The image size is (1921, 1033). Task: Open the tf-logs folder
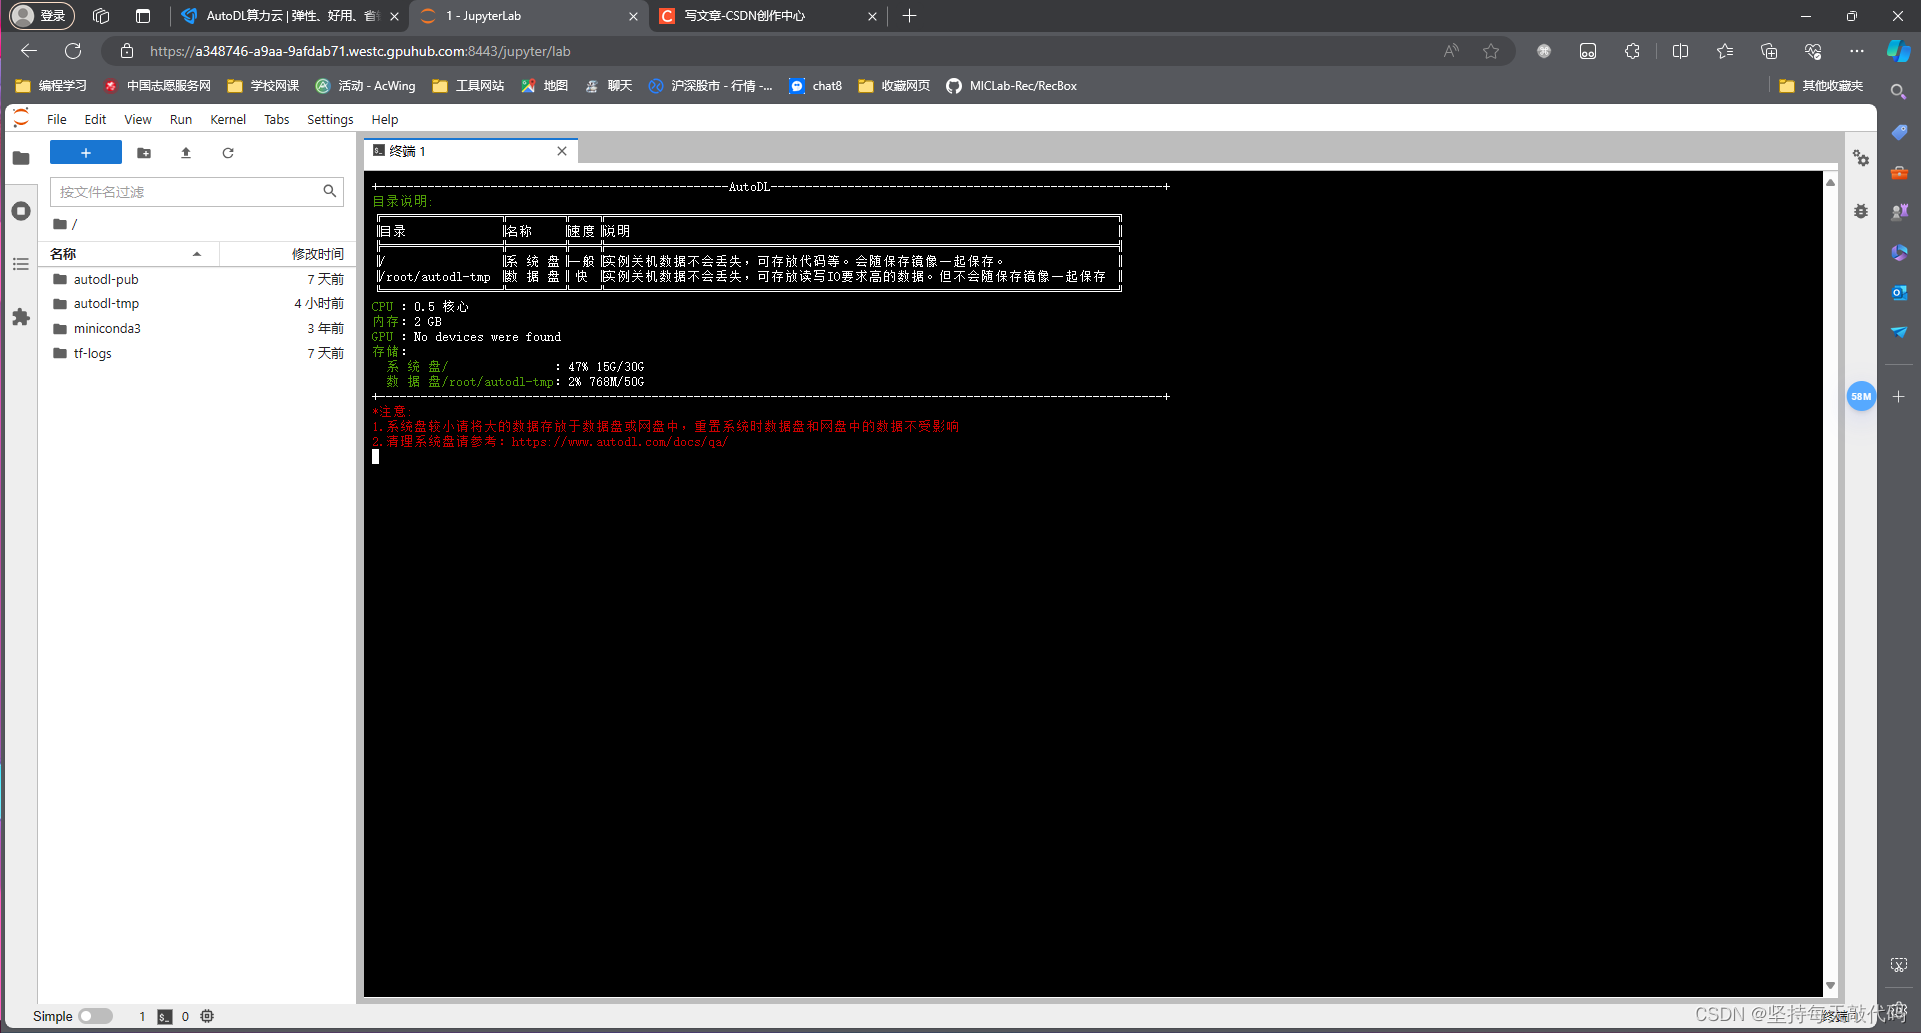click(197, 353)
